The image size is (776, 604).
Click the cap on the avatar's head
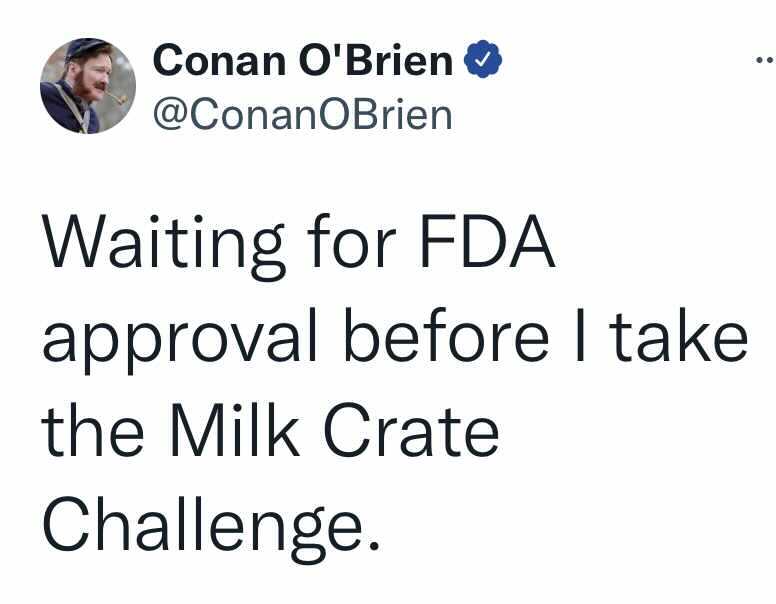pyautogui.click(x=85, y=48)
